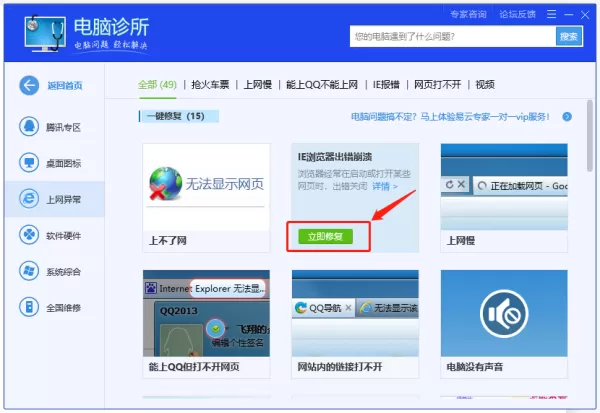600x413 pixels.
Task: Click the round arrow icon after vip服务 link
Action: click(x=567, y=117)
